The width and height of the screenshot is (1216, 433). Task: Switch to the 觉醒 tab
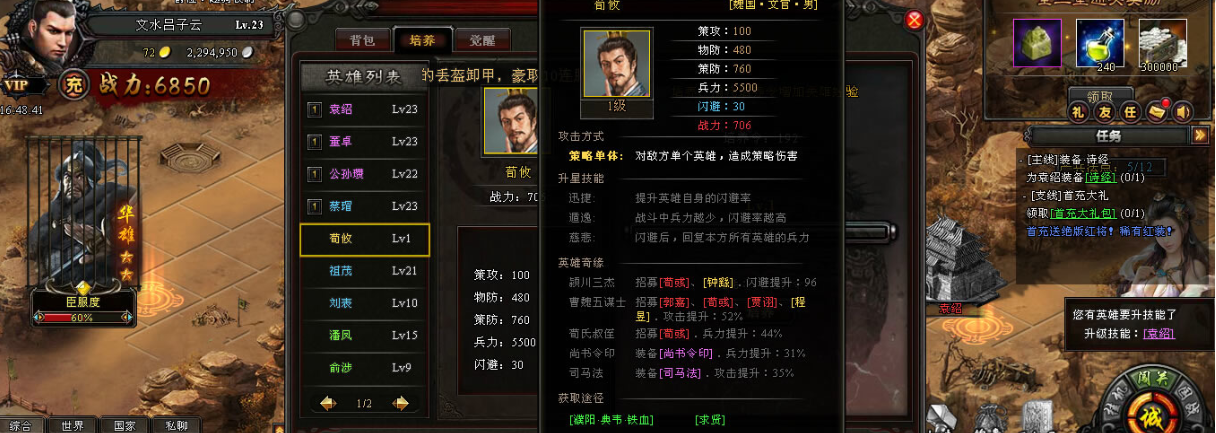pos(482,40)
